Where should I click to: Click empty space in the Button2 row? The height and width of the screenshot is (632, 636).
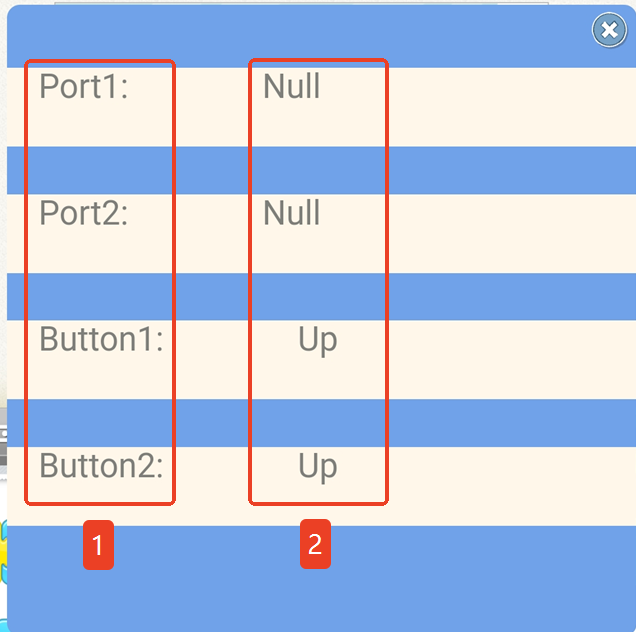[x=511, y=486]
